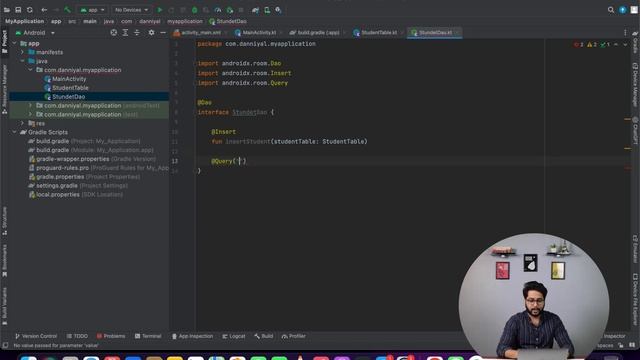Viewport: 640px width, 360px height.
Task: Toggle the Build Variants tool window
Action: pyautogui.click(x=4, y=306)
